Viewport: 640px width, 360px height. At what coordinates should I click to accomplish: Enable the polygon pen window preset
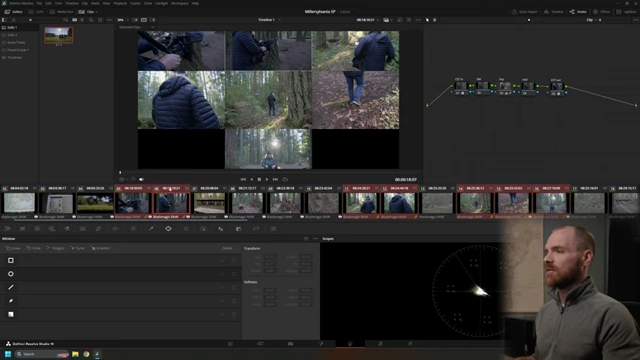pyautogui.click(x=11, y=287)
